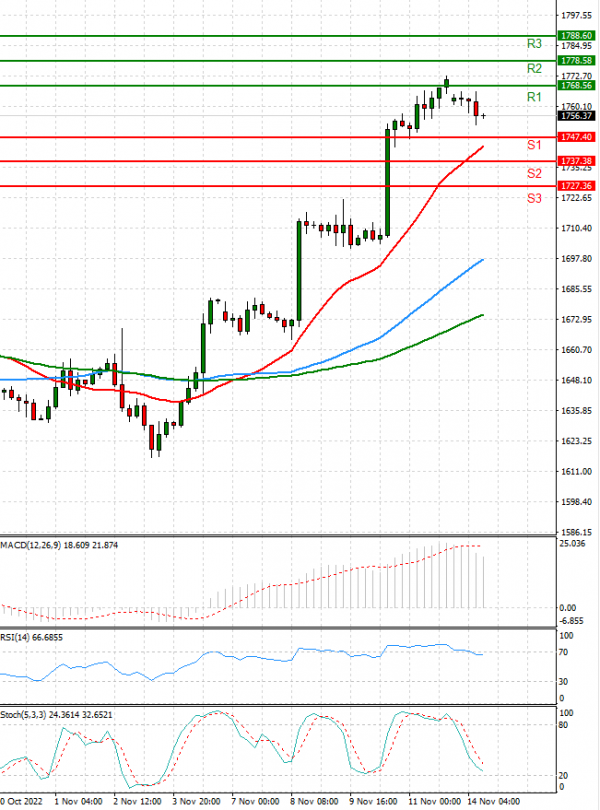600x810 pixels.
Task: Click the MACD scale value -6.855
Action: (572, 620)
